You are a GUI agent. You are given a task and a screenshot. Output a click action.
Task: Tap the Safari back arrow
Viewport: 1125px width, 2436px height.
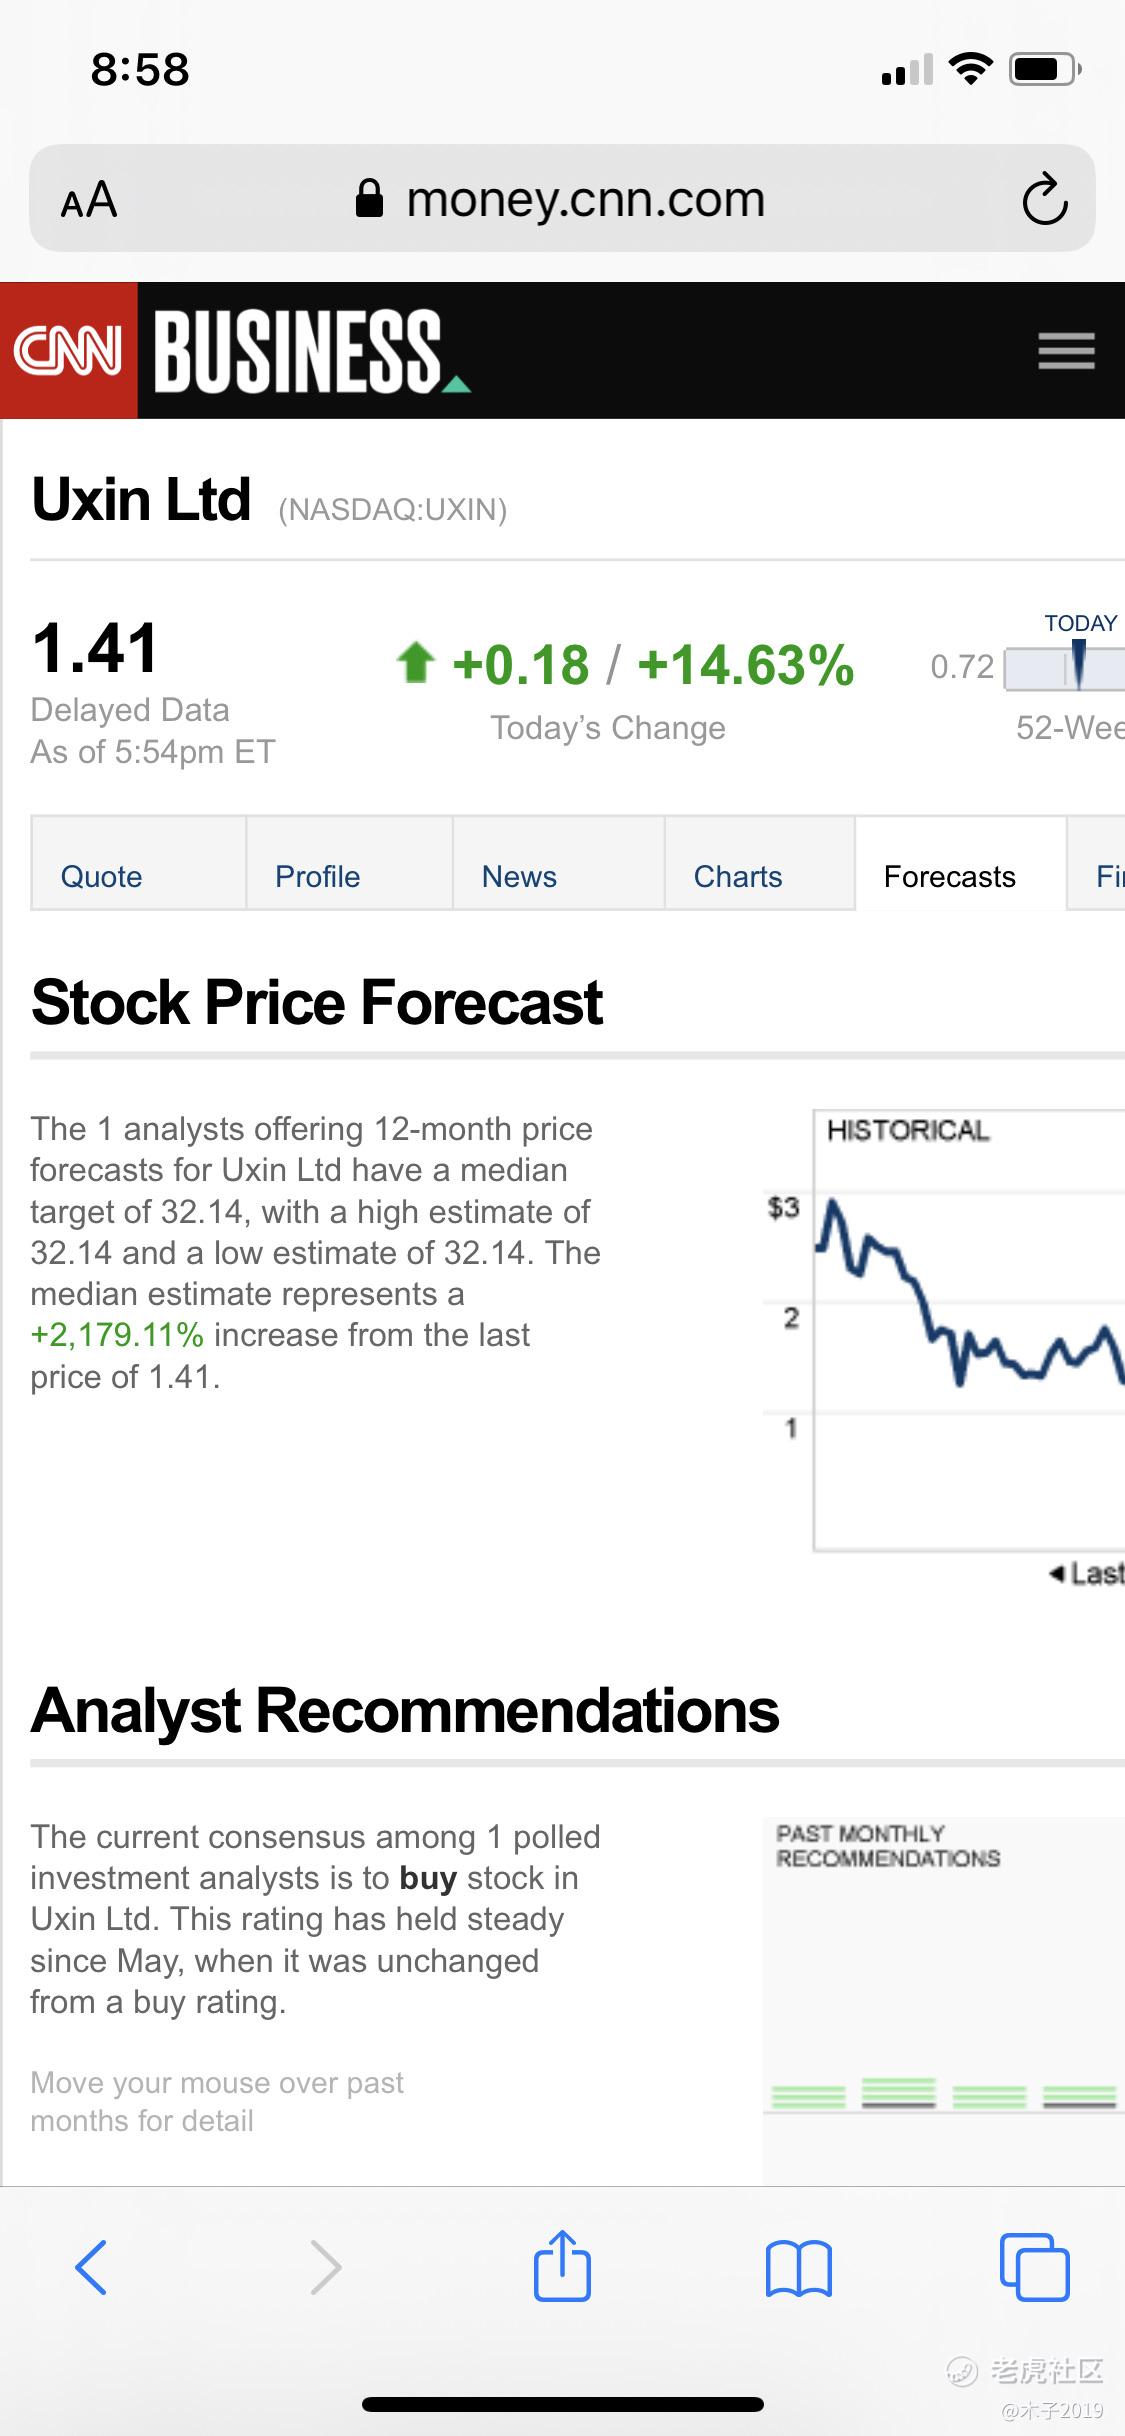tap(91, 2267)
